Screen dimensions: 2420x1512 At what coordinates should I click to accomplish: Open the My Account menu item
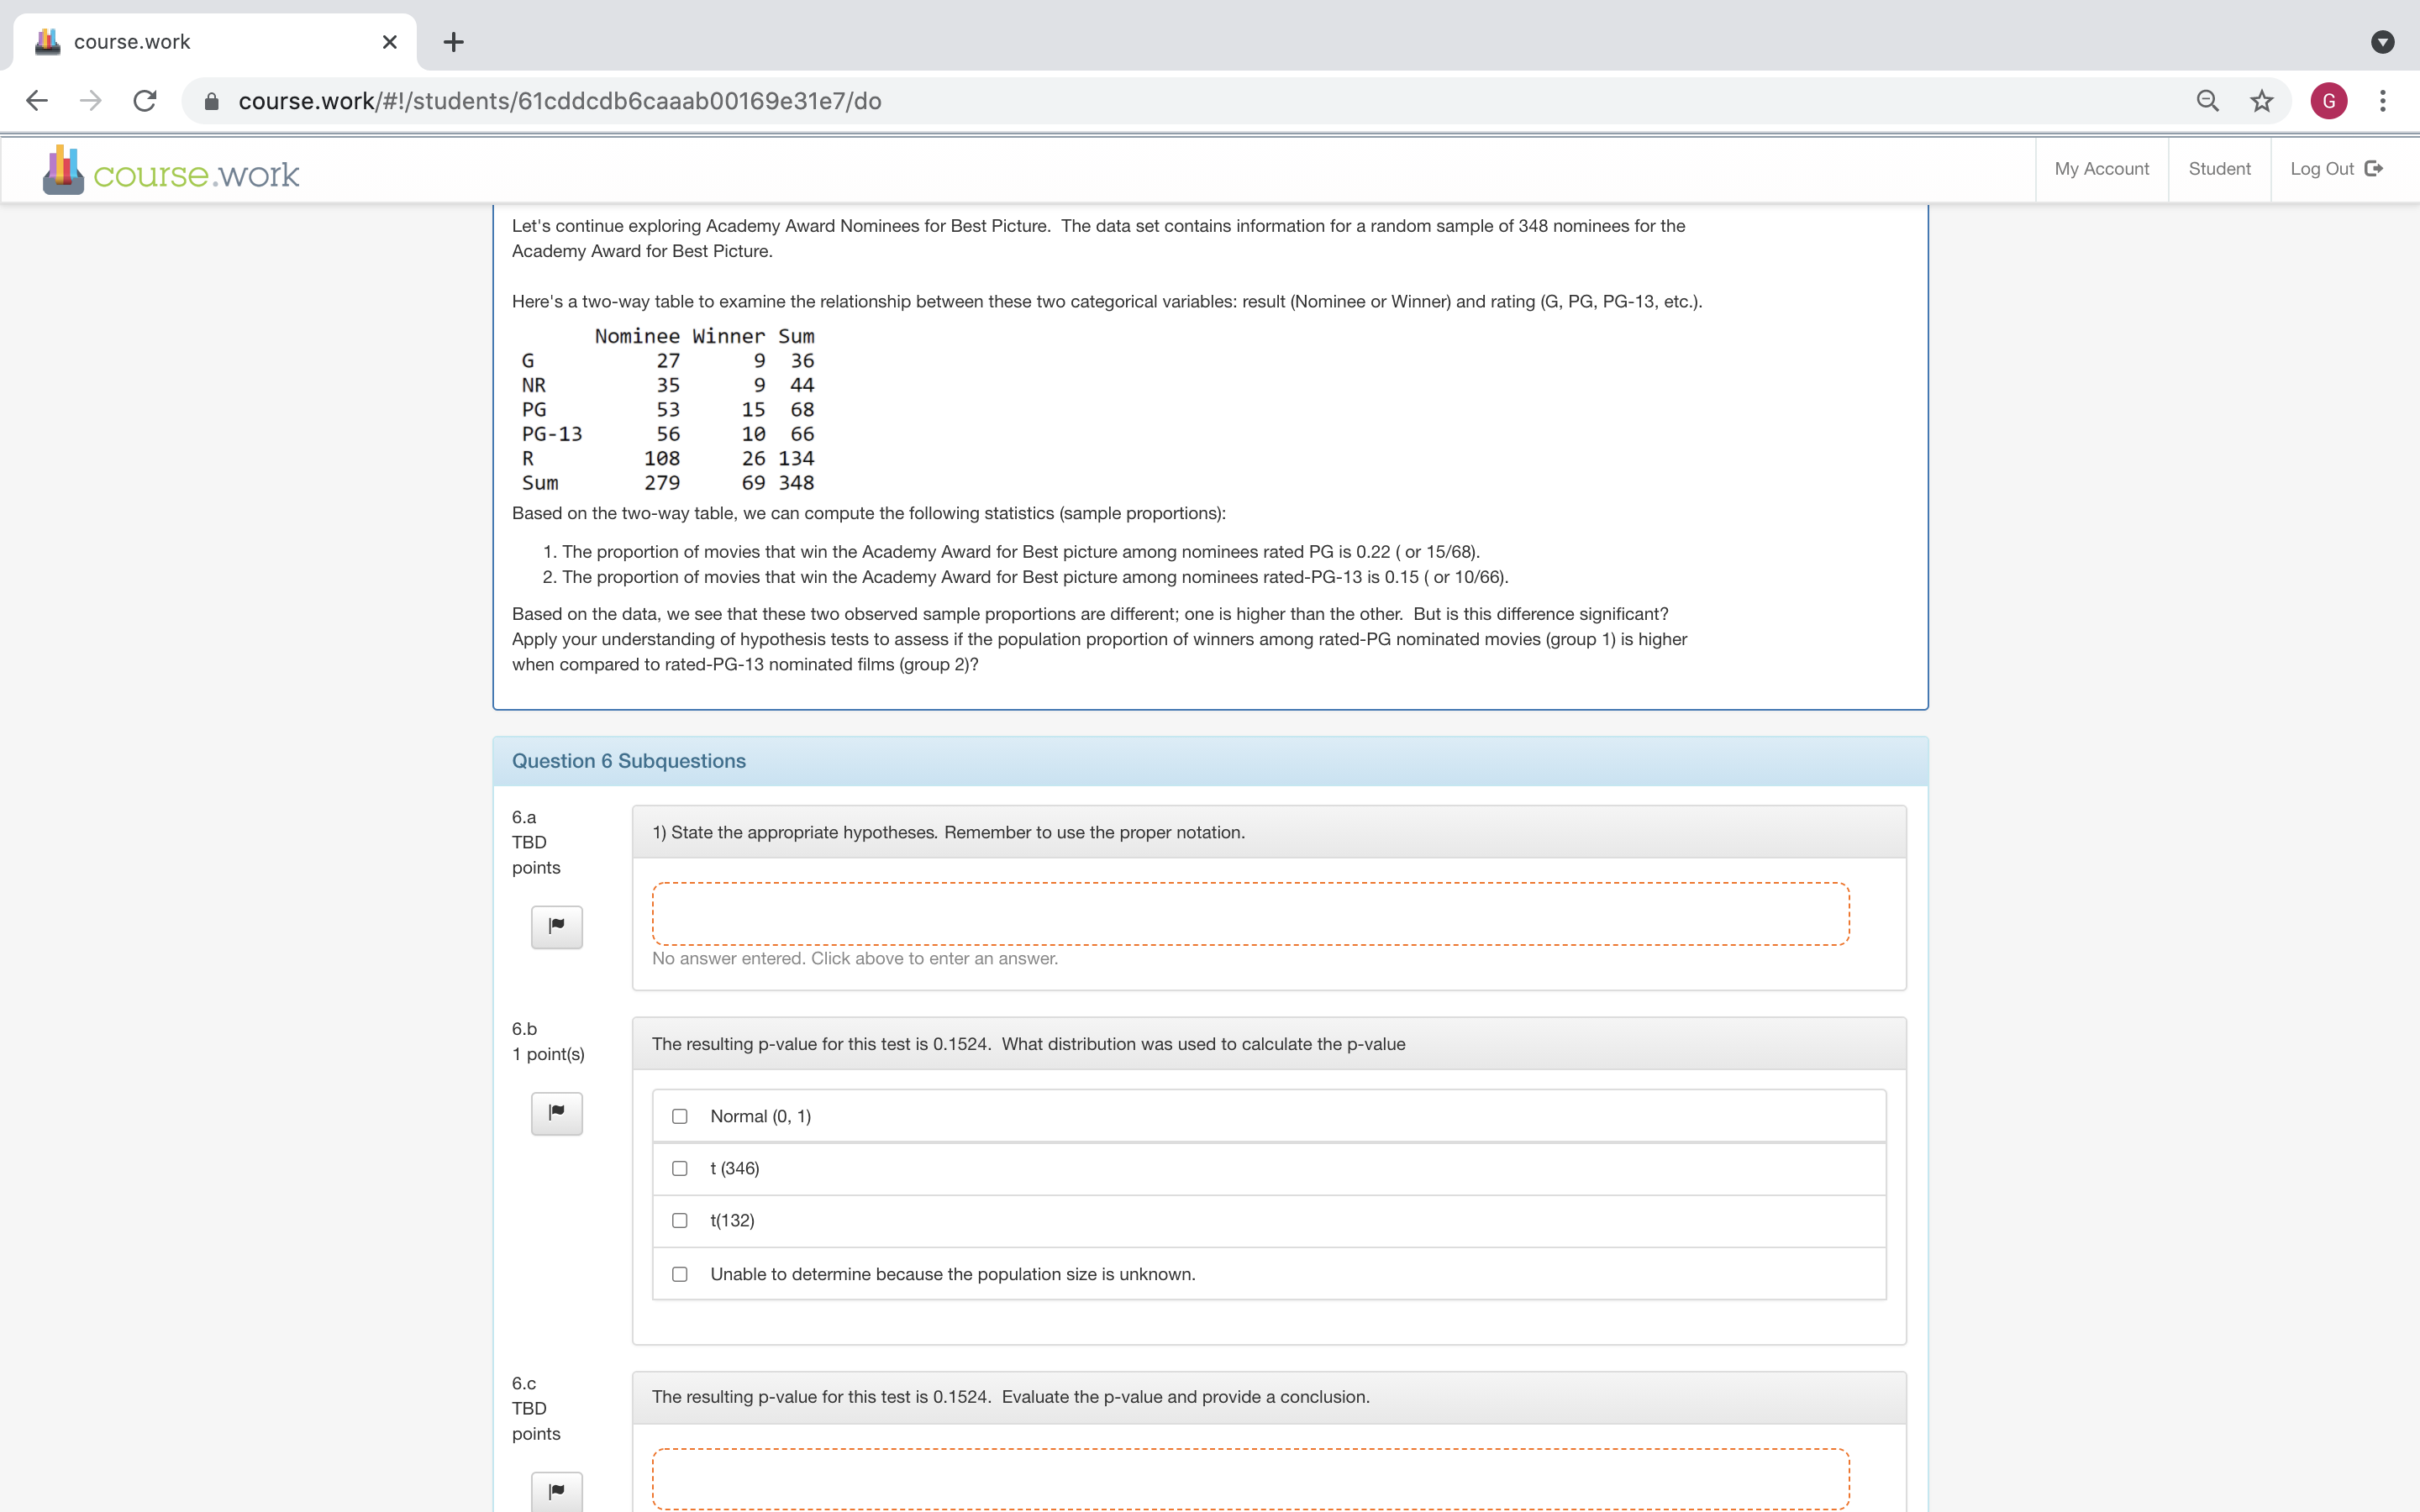[x=2101, y=169]
